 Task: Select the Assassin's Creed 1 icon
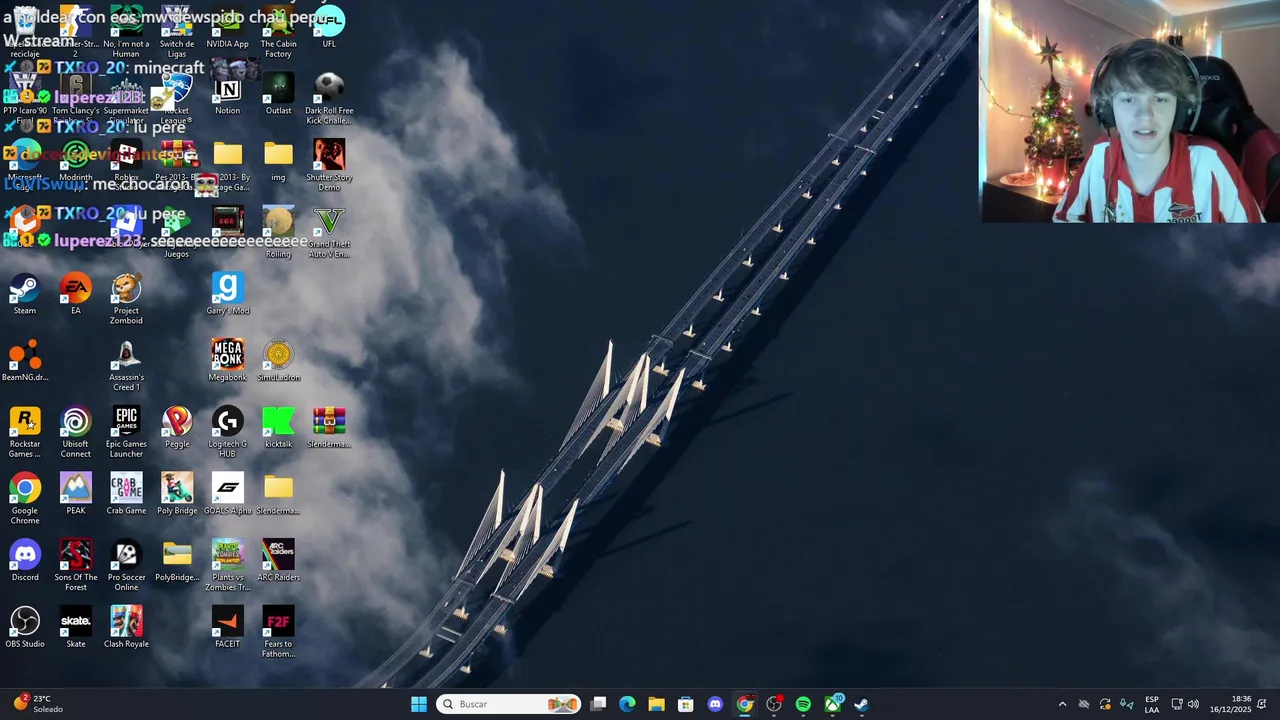(126, 366)
